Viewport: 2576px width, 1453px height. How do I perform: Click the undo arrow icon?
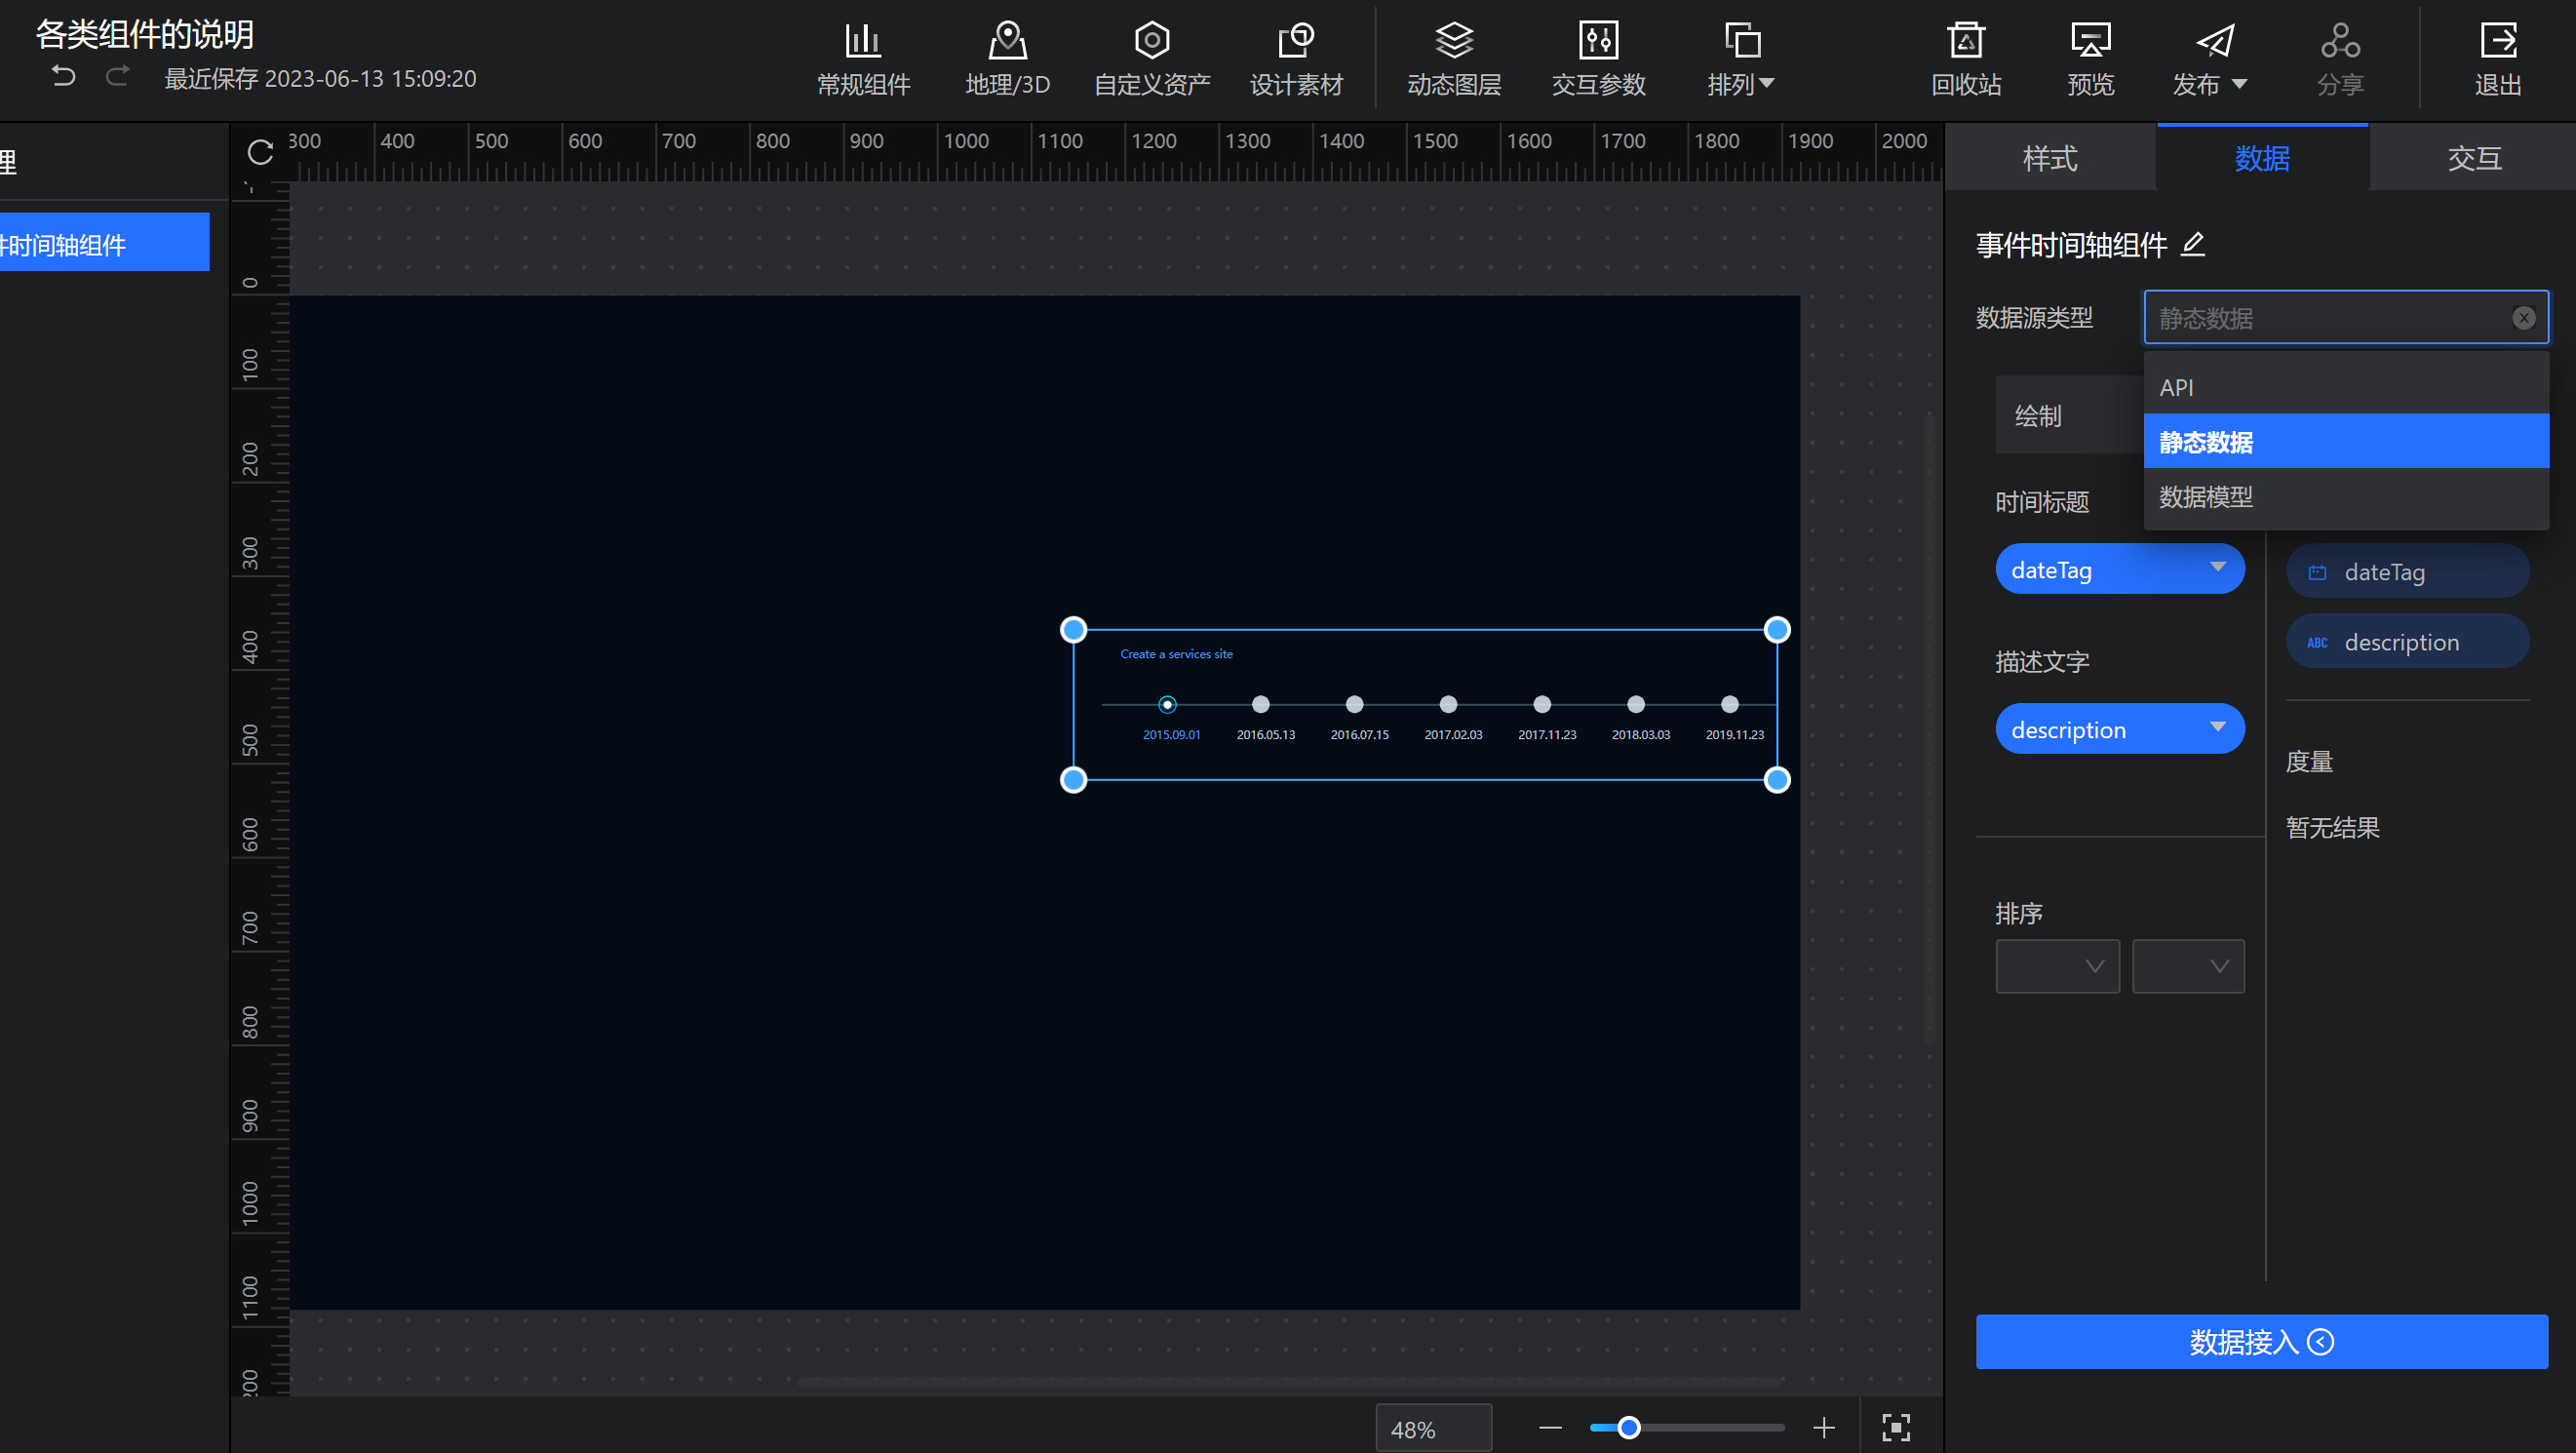tap(63, 76)
